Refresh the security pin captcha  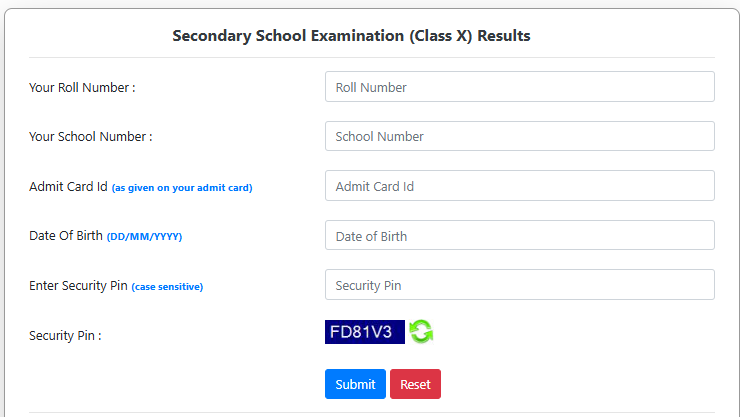pos(421,332)
